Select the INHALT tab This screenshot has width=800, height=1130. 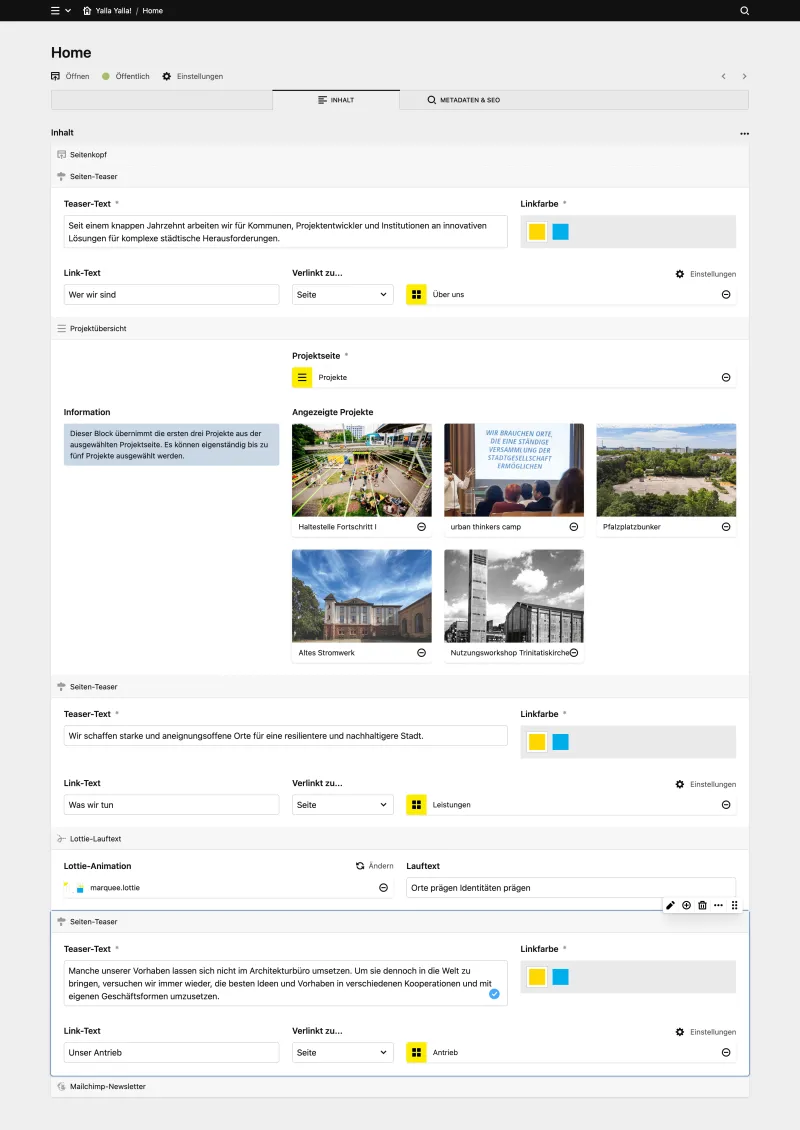tap(337, 99)
